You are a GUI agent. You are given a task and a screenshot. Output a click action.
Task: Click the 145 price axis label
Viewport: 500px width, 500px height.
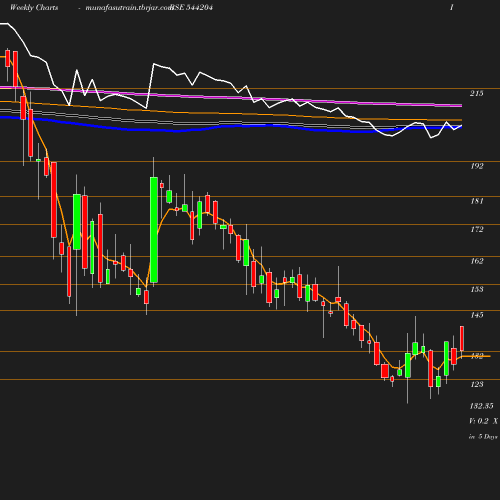(x=477, y=315)
